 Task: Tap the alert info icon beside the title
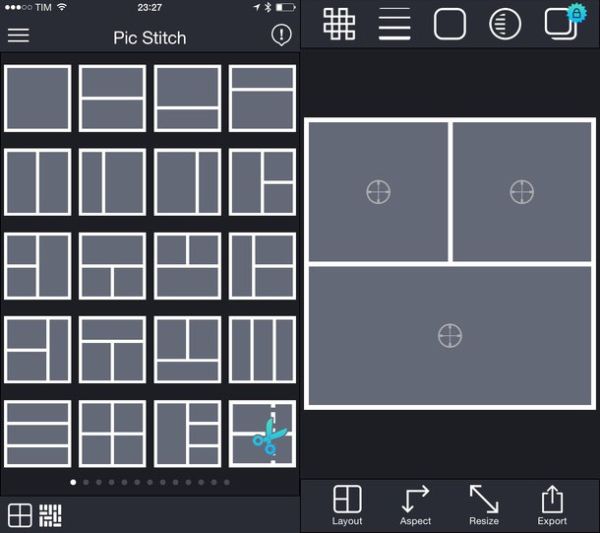281,36
